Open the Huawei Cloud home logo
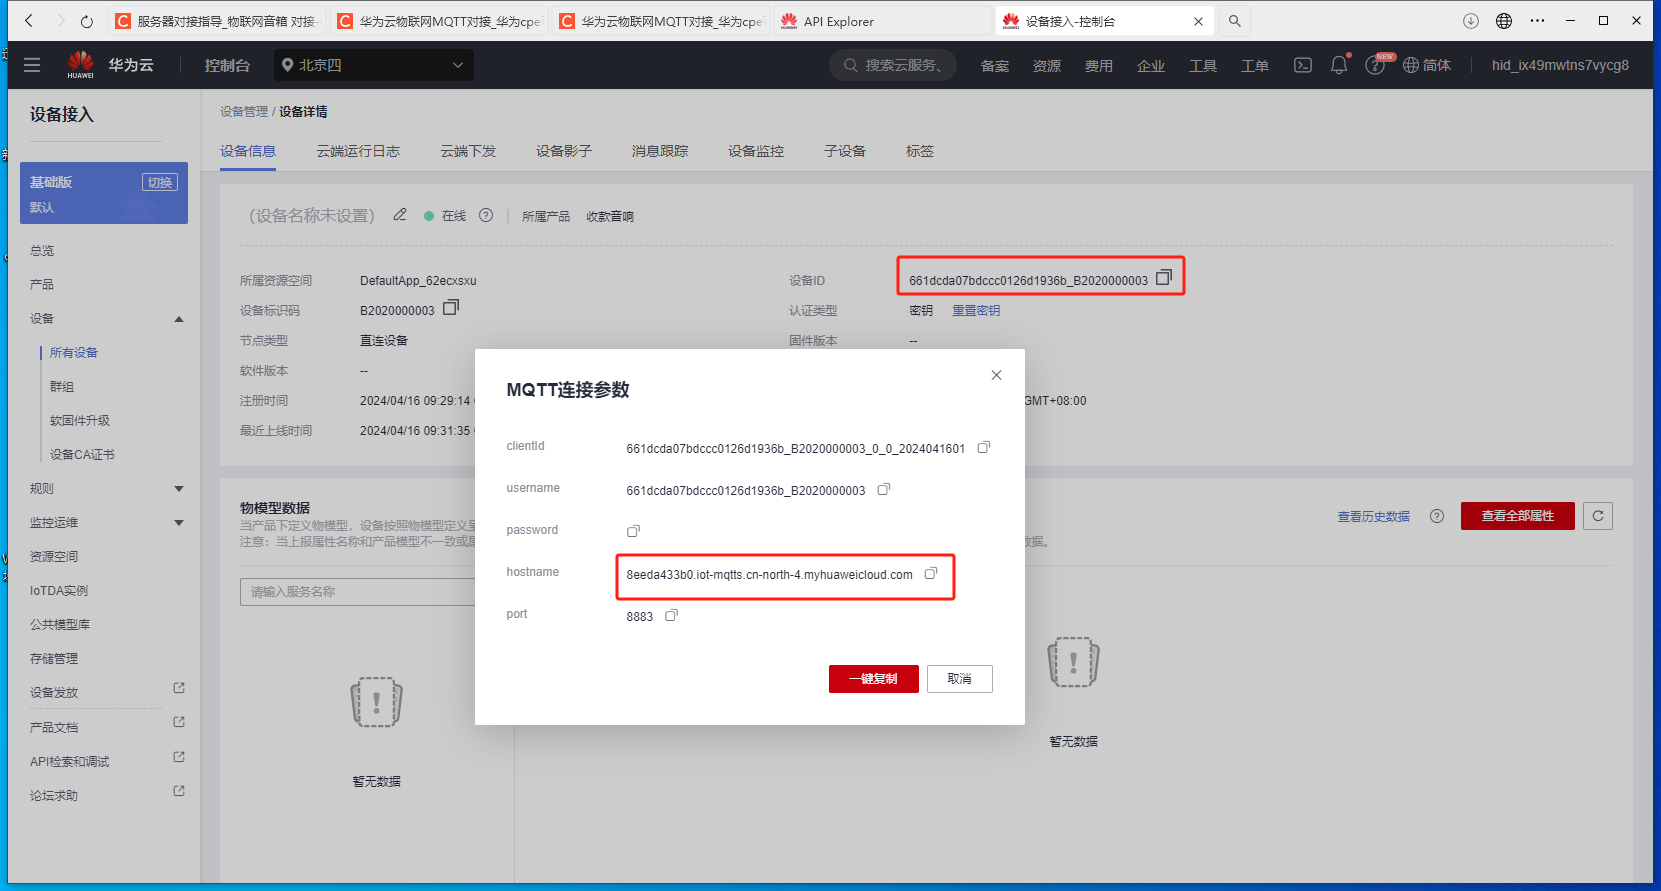Viewport: 1661px width, 891px height. [x=81, y=65]
